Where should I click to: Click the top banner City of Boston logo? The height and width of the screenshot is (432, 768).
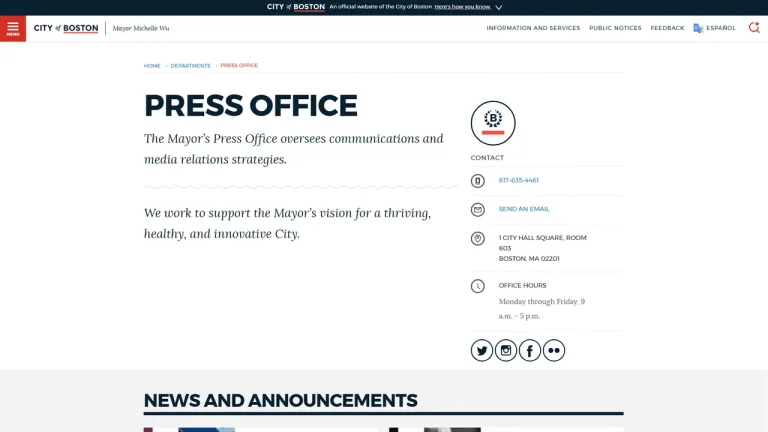click(296, 7)
